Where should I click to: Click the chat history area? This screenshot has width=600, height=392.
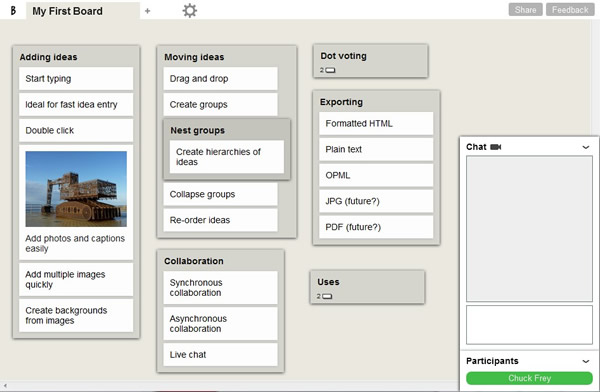(529, 229)
